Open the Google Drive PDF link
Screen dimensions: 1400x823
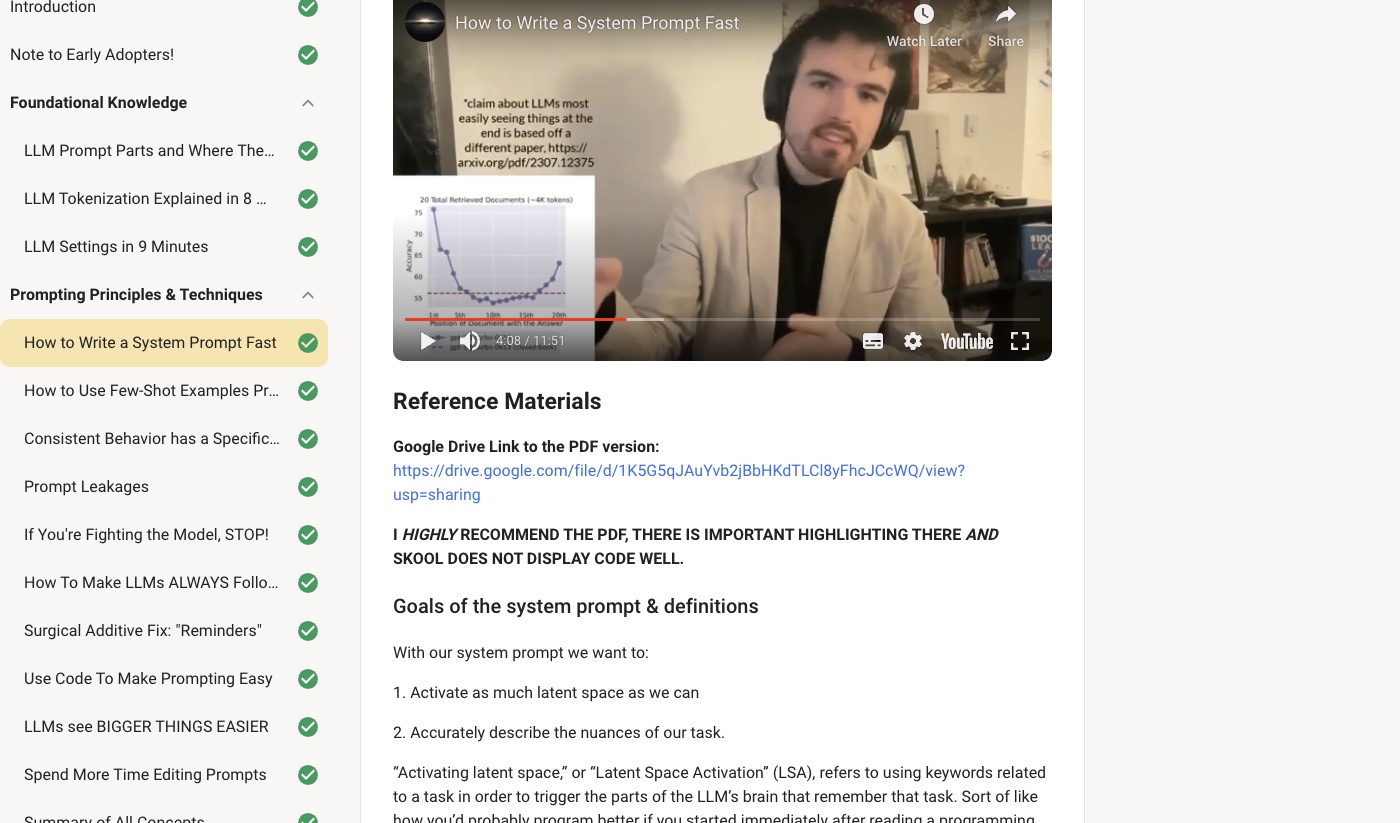coord(679,482)
